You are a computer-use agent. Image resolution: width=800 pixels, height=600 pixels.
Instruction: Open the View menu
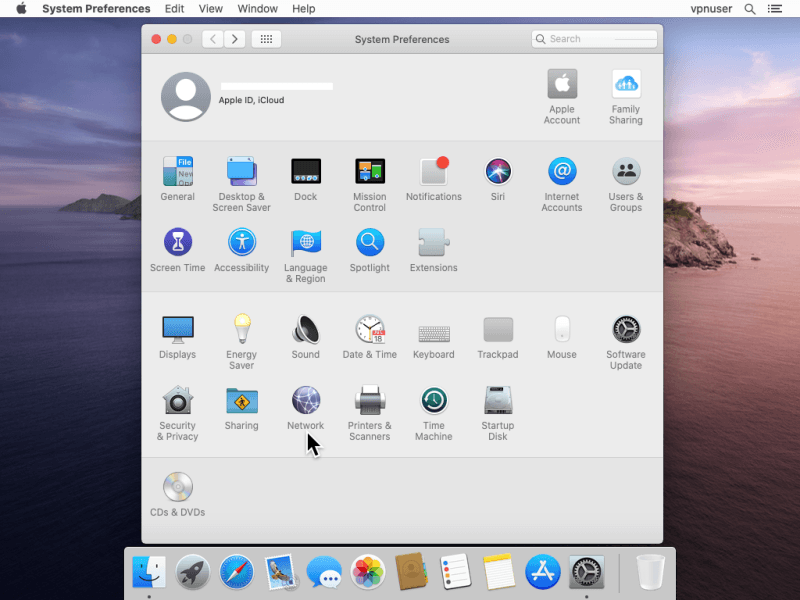tap(211, 9)
